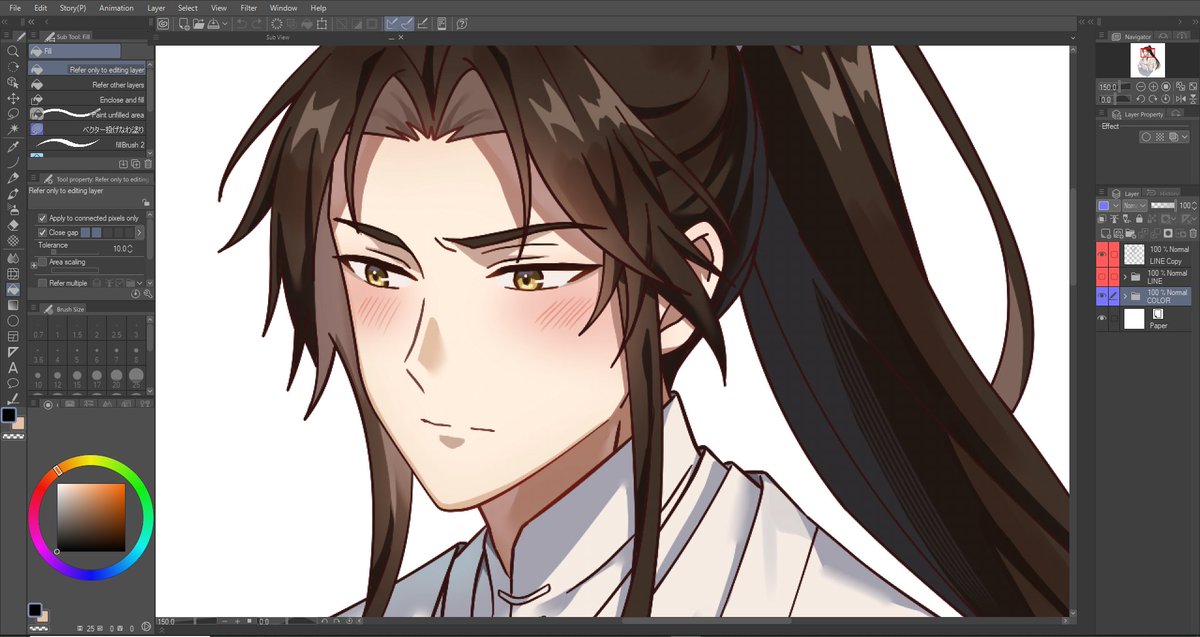Open the Animation menu
Image resolution: width=1200 pixels, height=637 pixels.
coord(116,8)
